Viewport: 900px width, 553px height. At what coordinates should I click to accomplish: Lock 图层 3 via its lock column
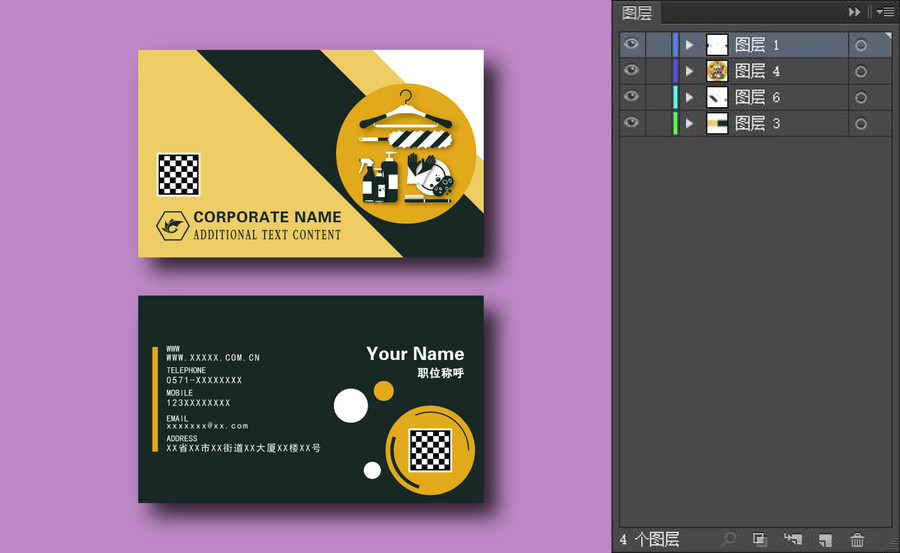658,123
